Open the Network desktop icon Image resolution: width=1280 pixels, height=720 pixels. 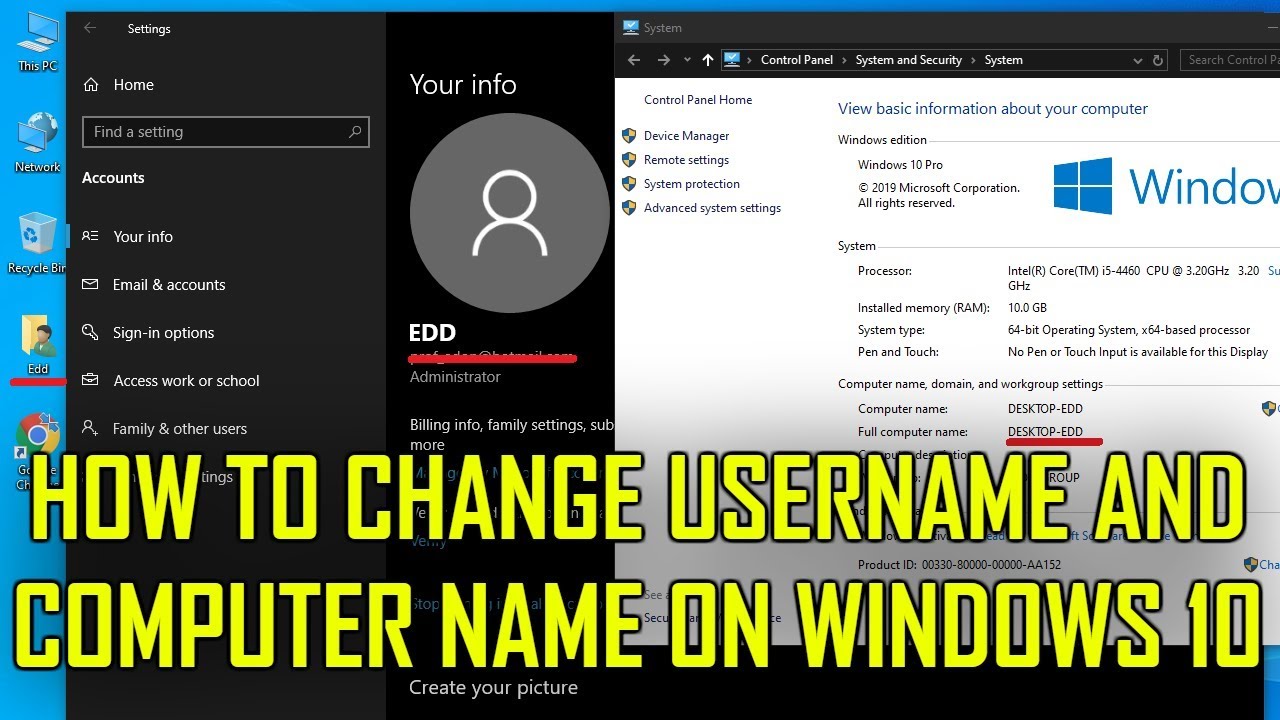coord(38,142)
